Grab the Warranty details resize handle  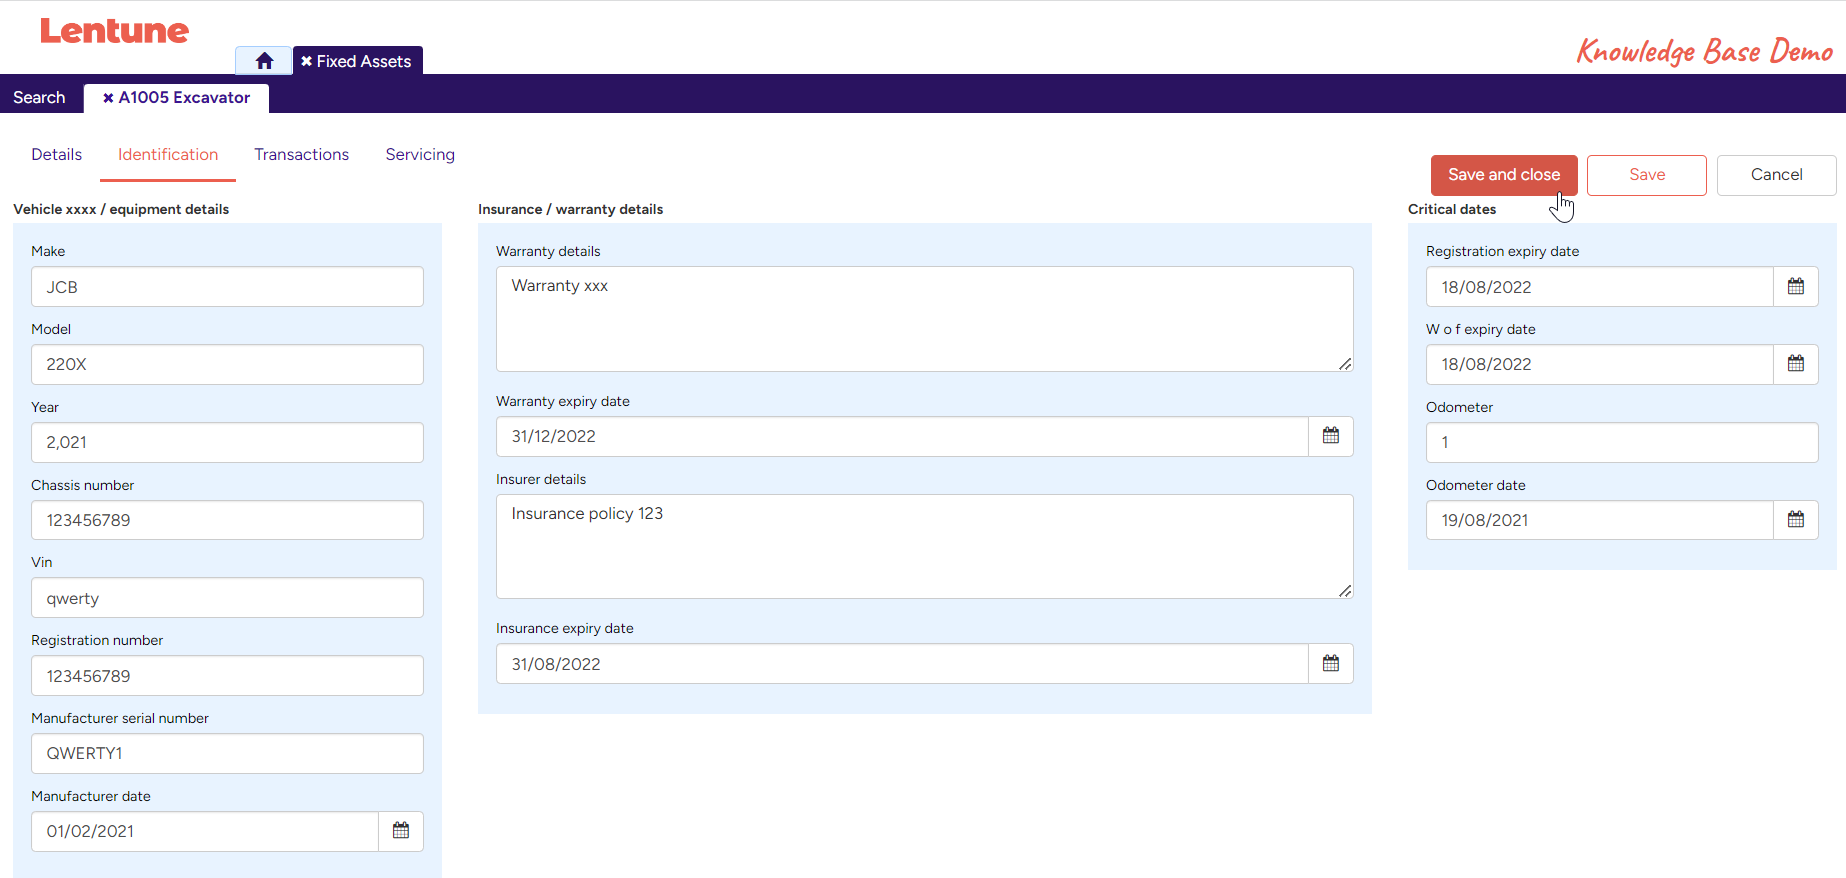click(1345, 364)
